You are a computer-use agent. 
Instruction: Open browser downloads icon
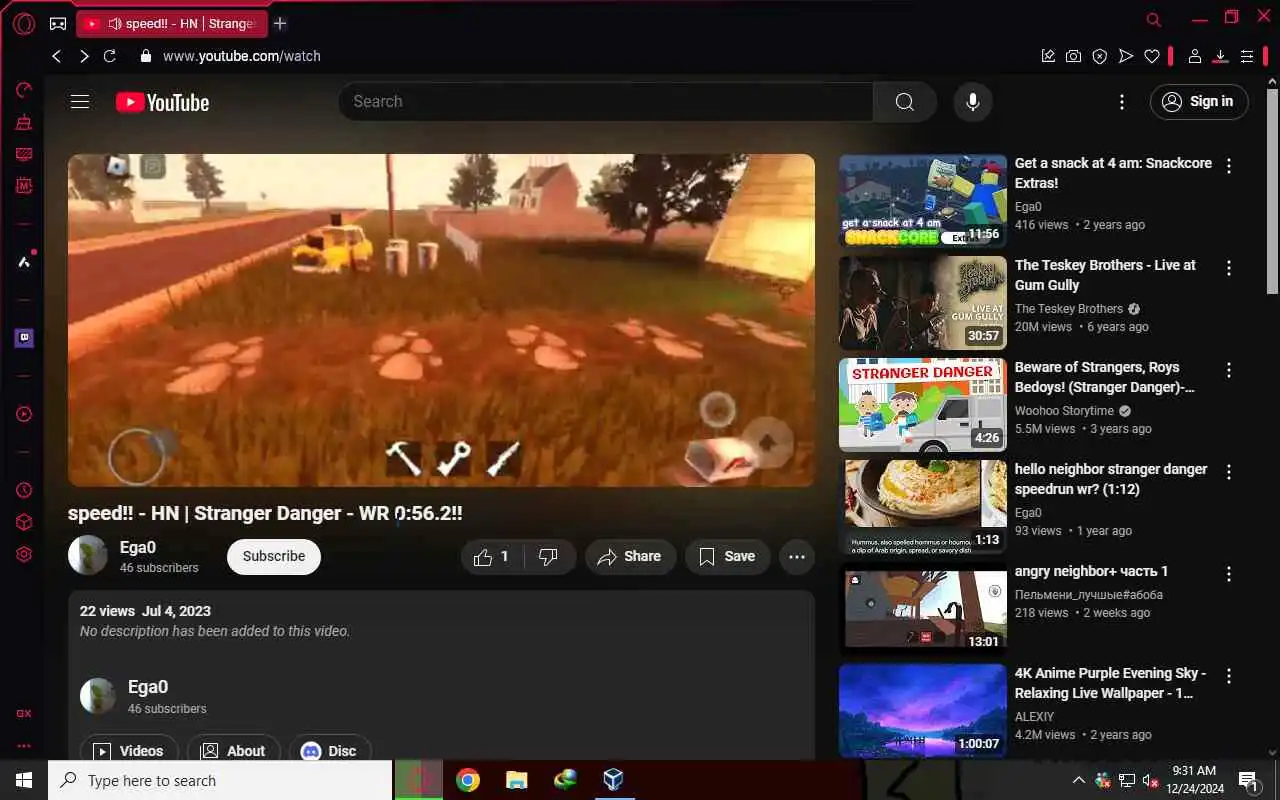[x=1220, y=56]
